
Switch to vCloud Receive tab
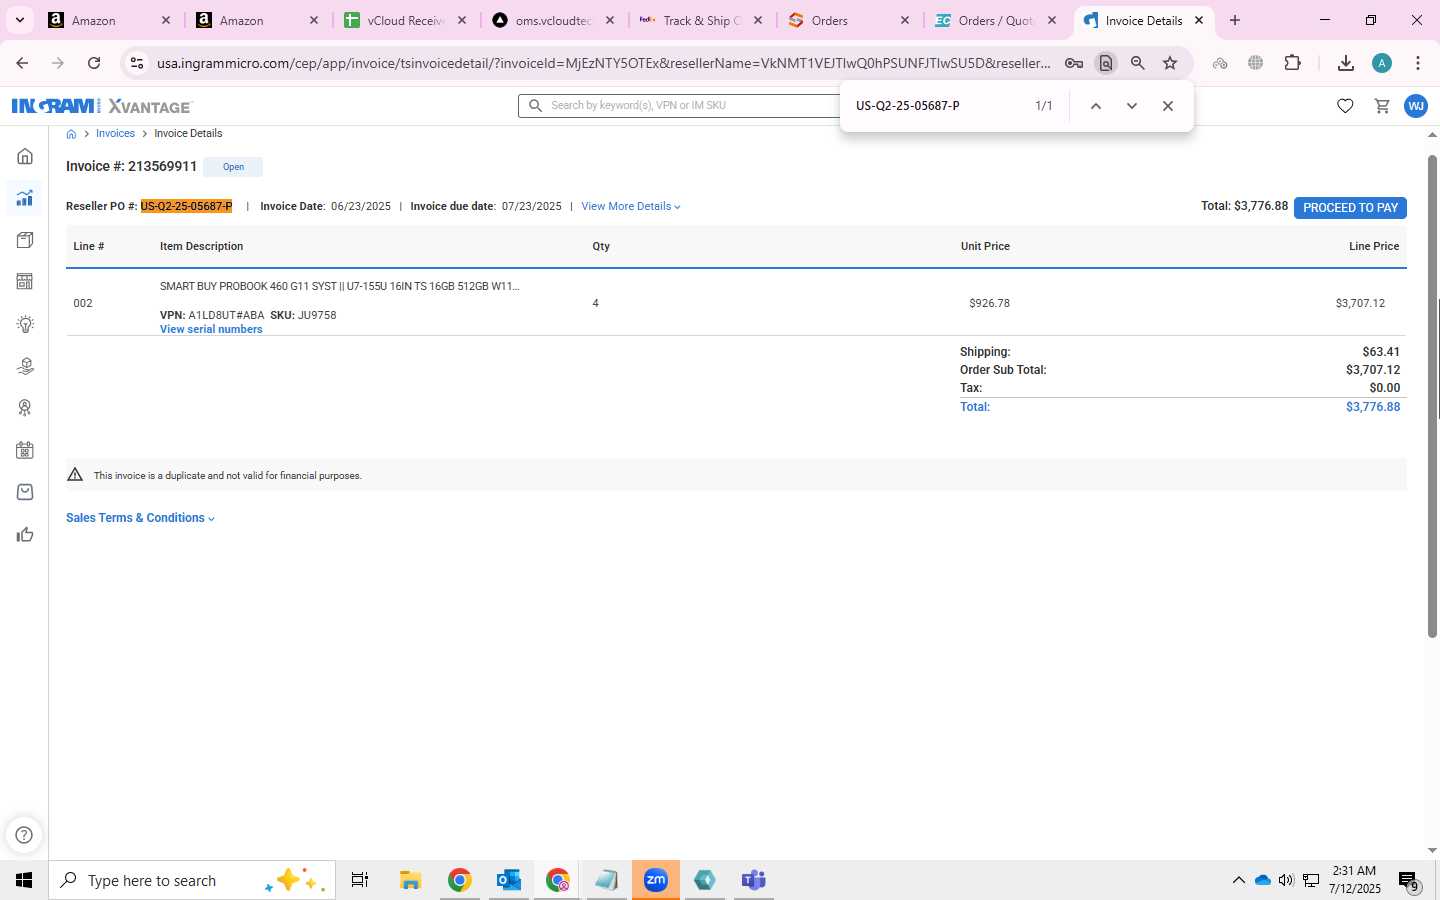tap(405, 20)
